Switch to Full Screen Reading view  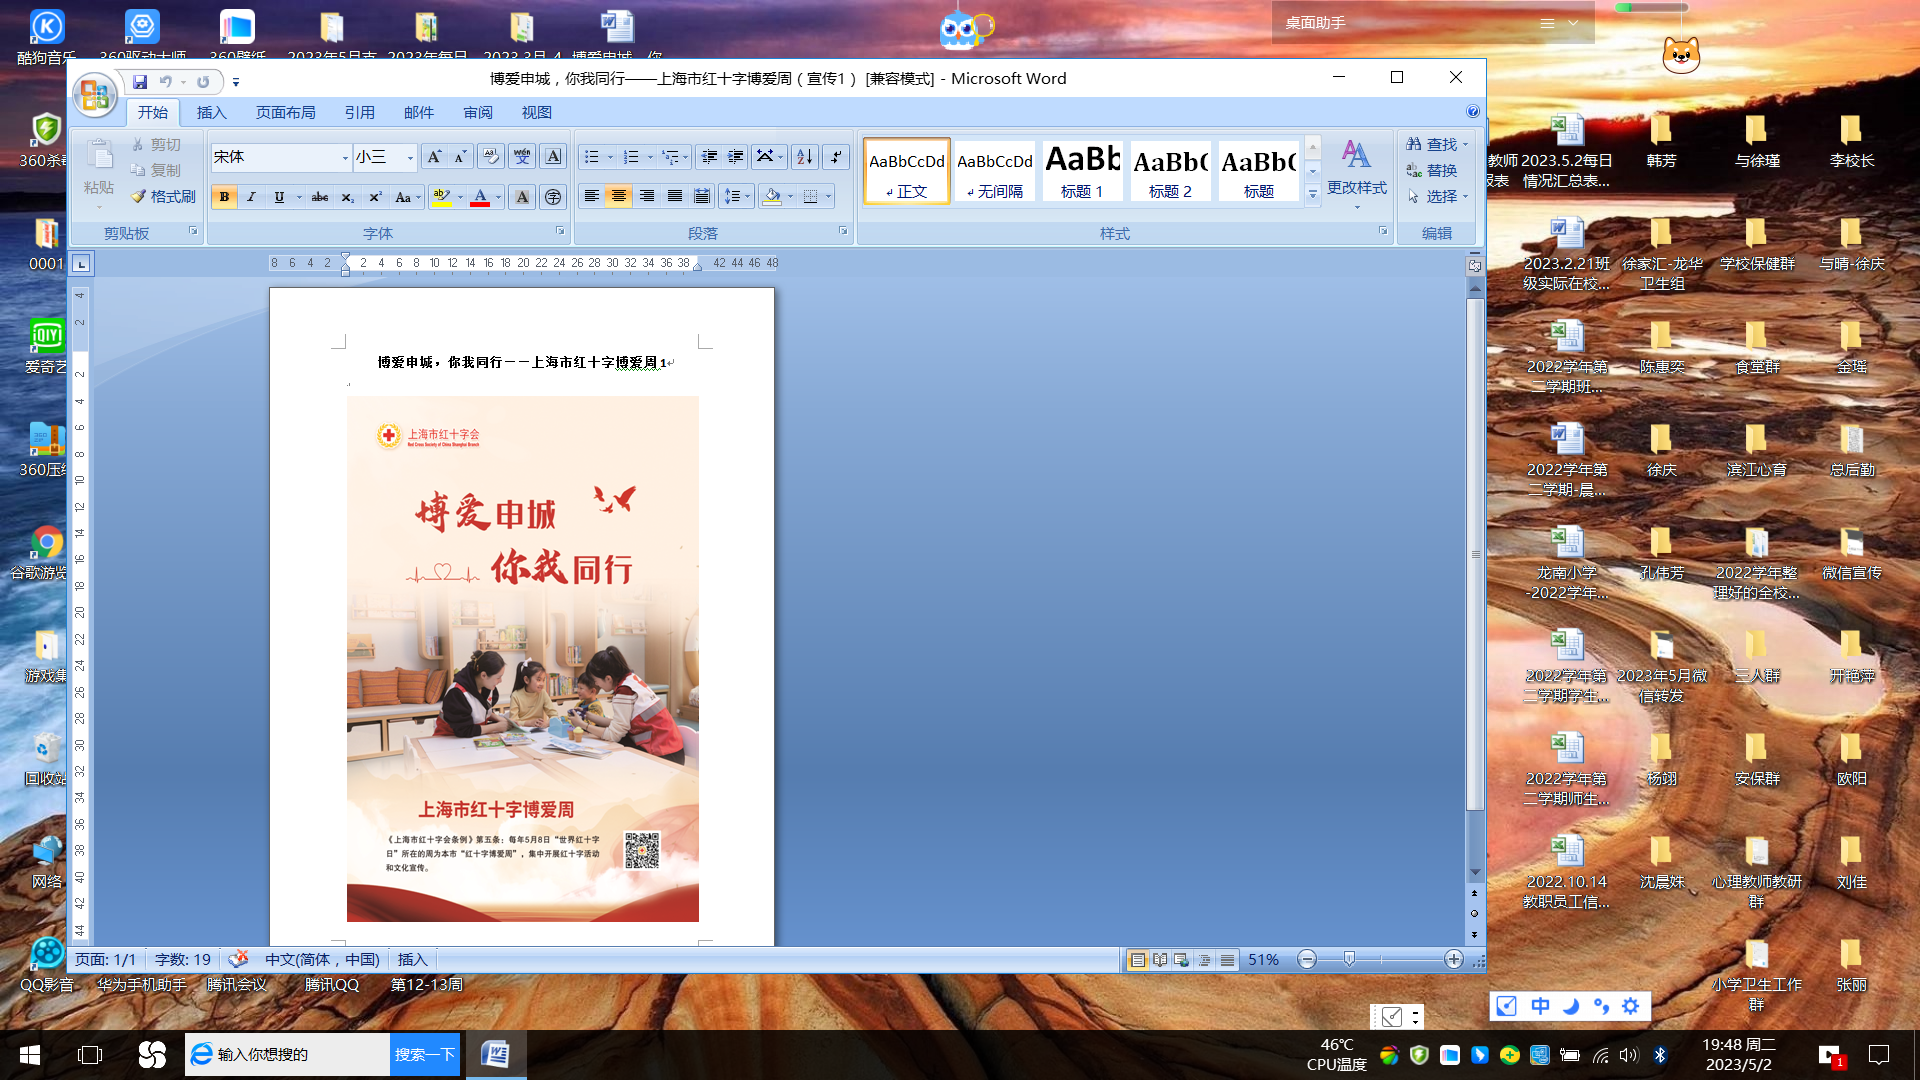pyautogui.click(x=1160, y=960)
